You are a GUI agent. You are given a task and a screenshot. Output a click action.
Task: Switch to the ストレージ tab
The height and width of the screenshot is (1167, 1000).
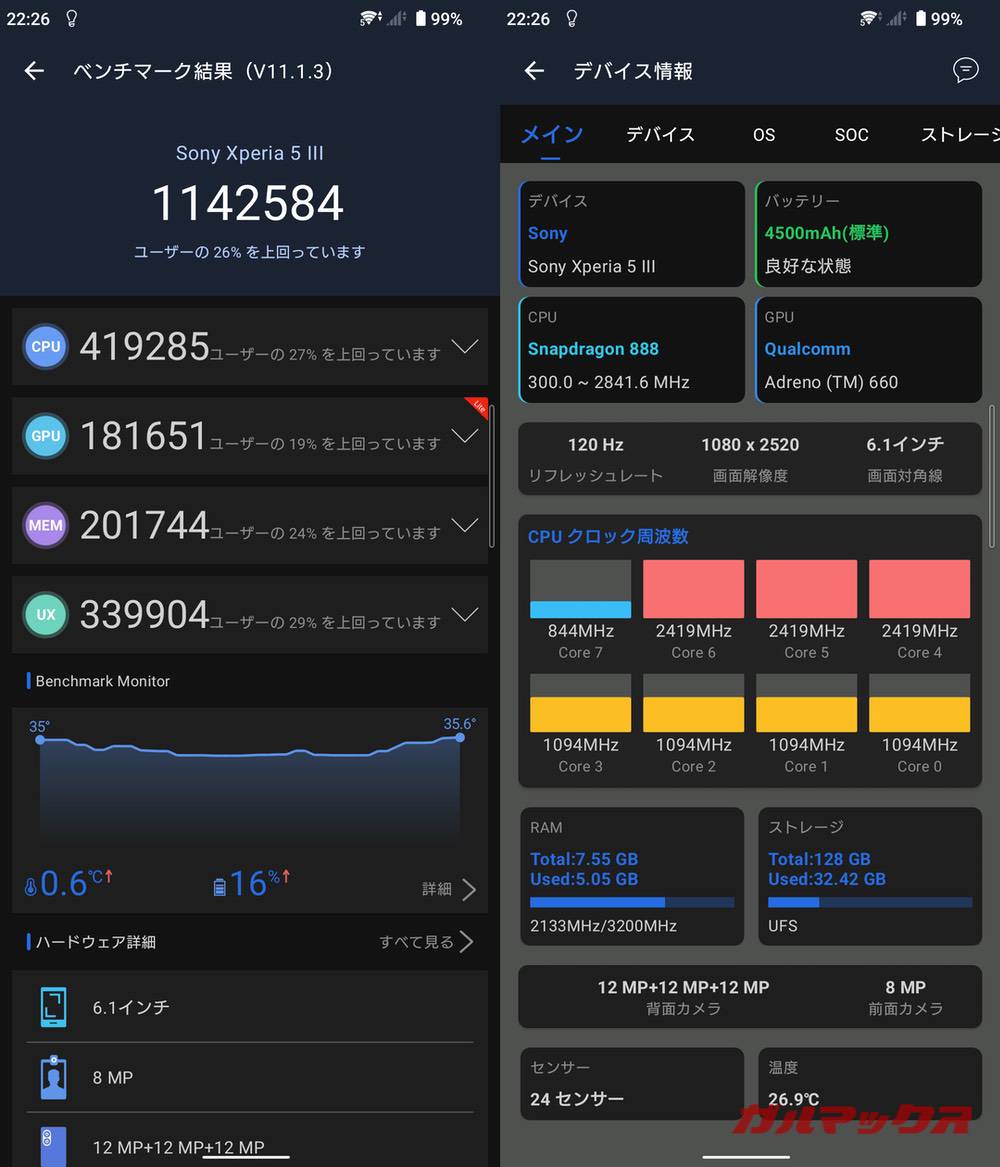(x=960, y=135)
